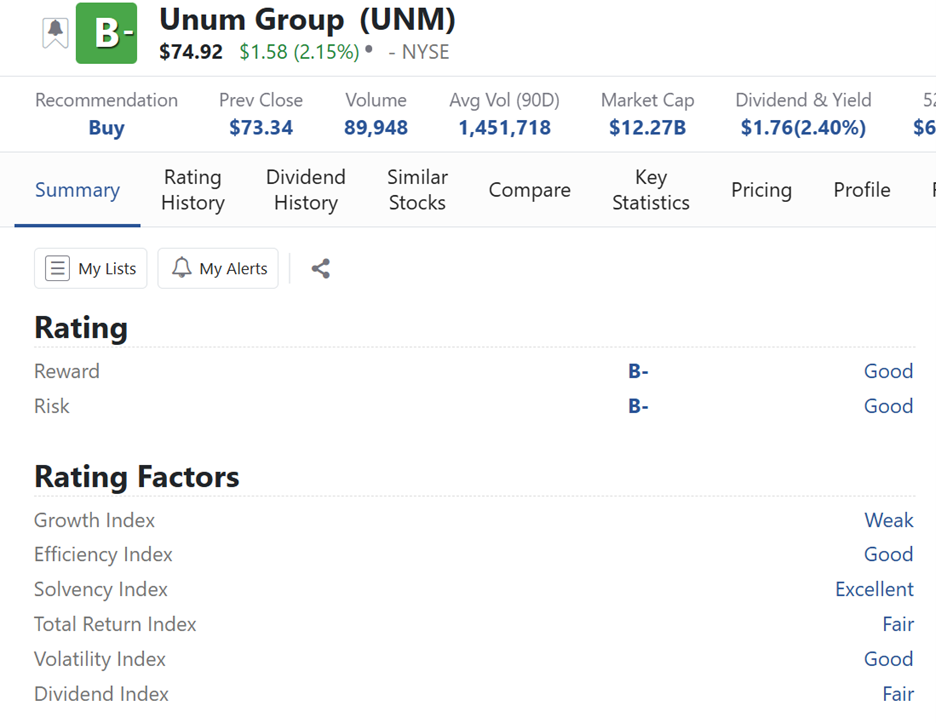Click the Reward B- grade link
Viewport: 936px width, 723px height.
coord(638,371)
